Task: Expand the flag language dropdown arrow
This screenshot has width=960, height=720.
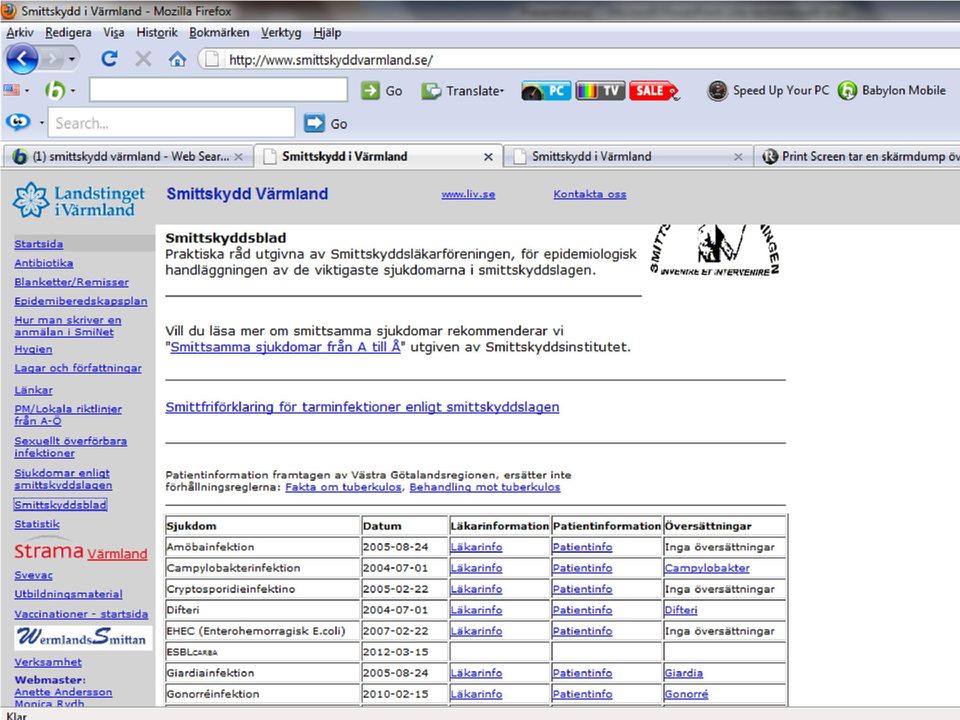Action: 26,91
